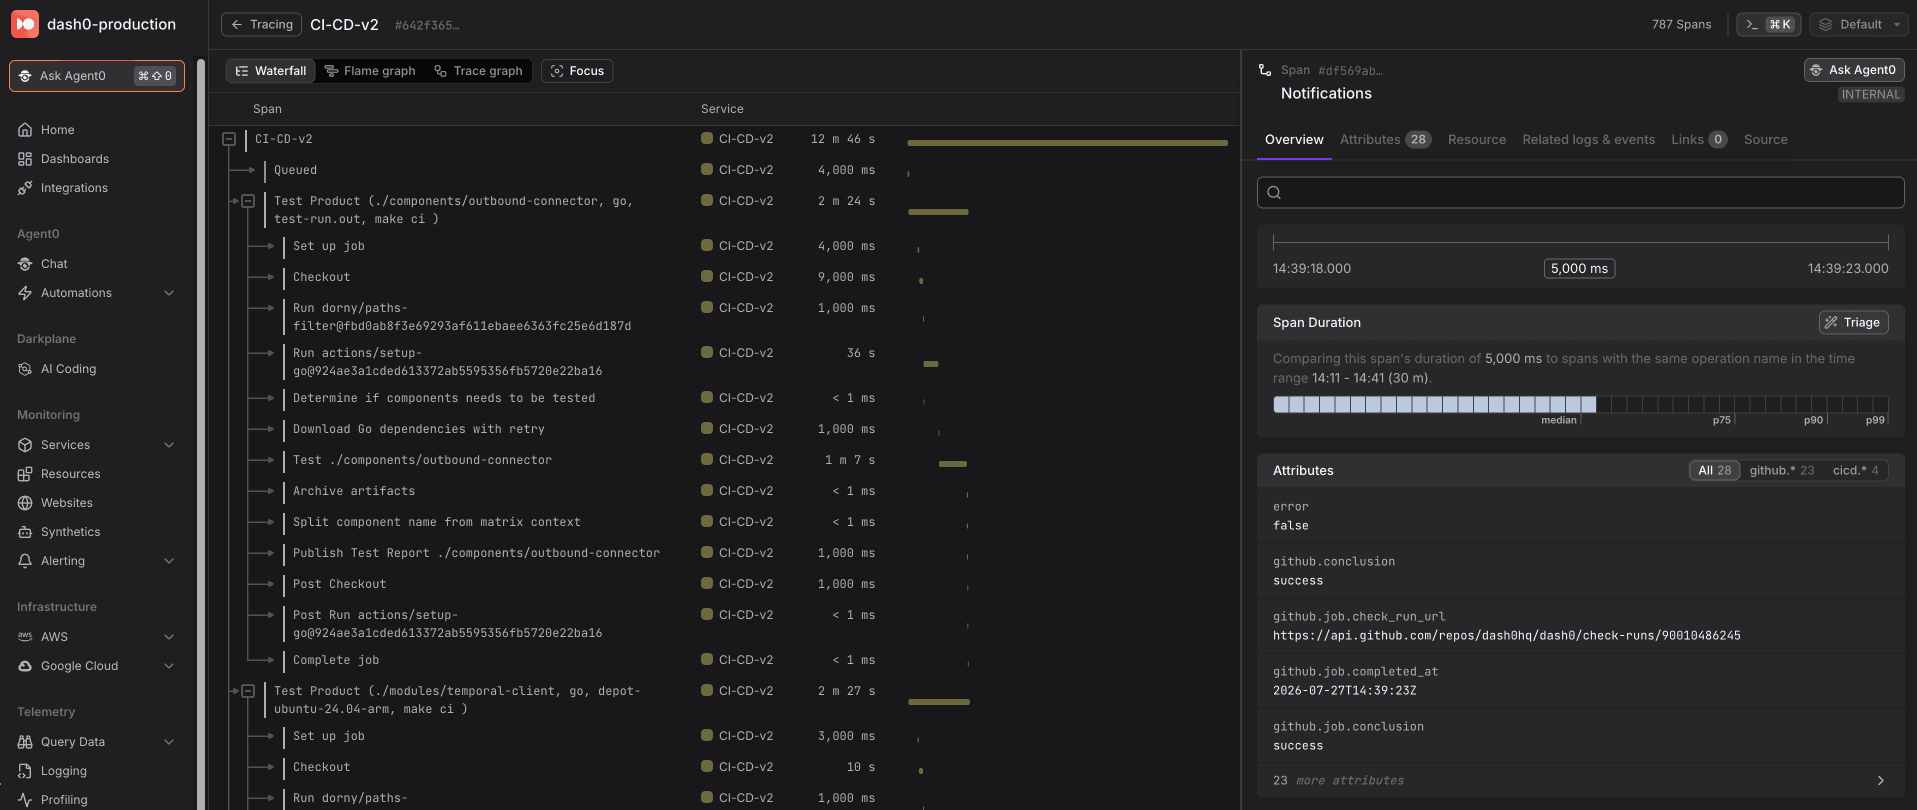Expand Services submenu

169,445
